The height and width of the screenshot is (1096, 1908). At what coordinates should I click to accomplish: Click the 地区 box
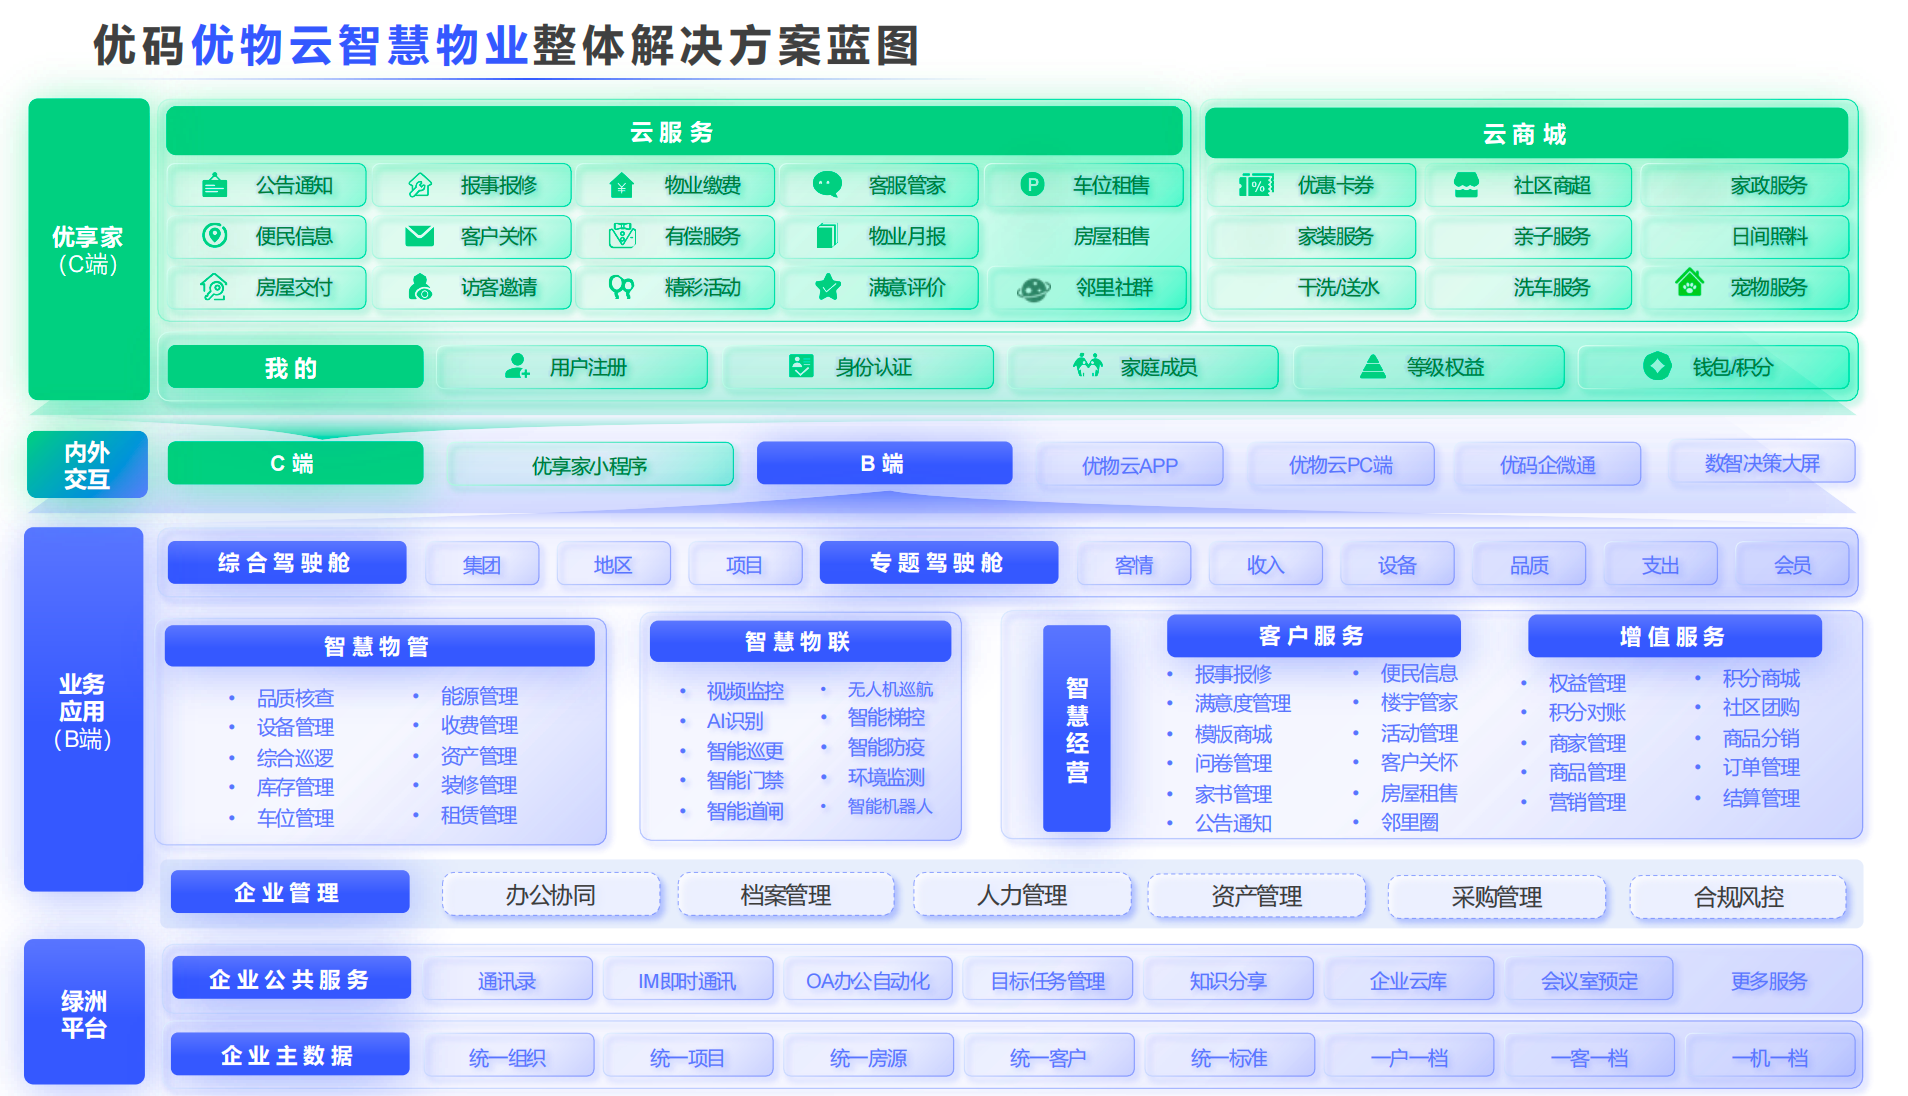[x=614, y=565]
